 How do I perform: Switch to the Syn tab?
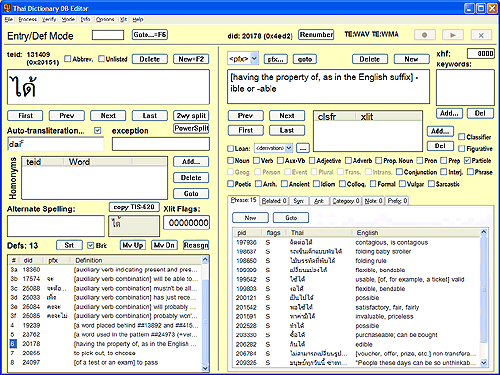pos(299,201)
